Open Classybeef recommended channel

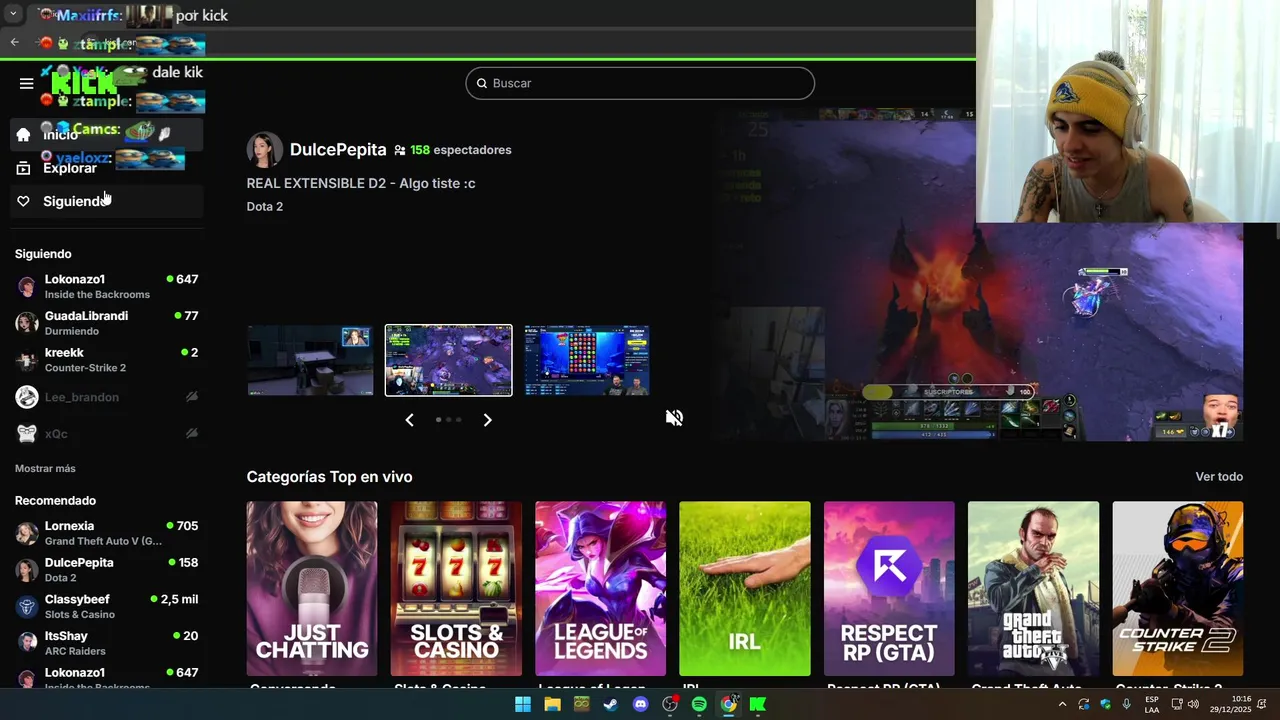(107, 606)
